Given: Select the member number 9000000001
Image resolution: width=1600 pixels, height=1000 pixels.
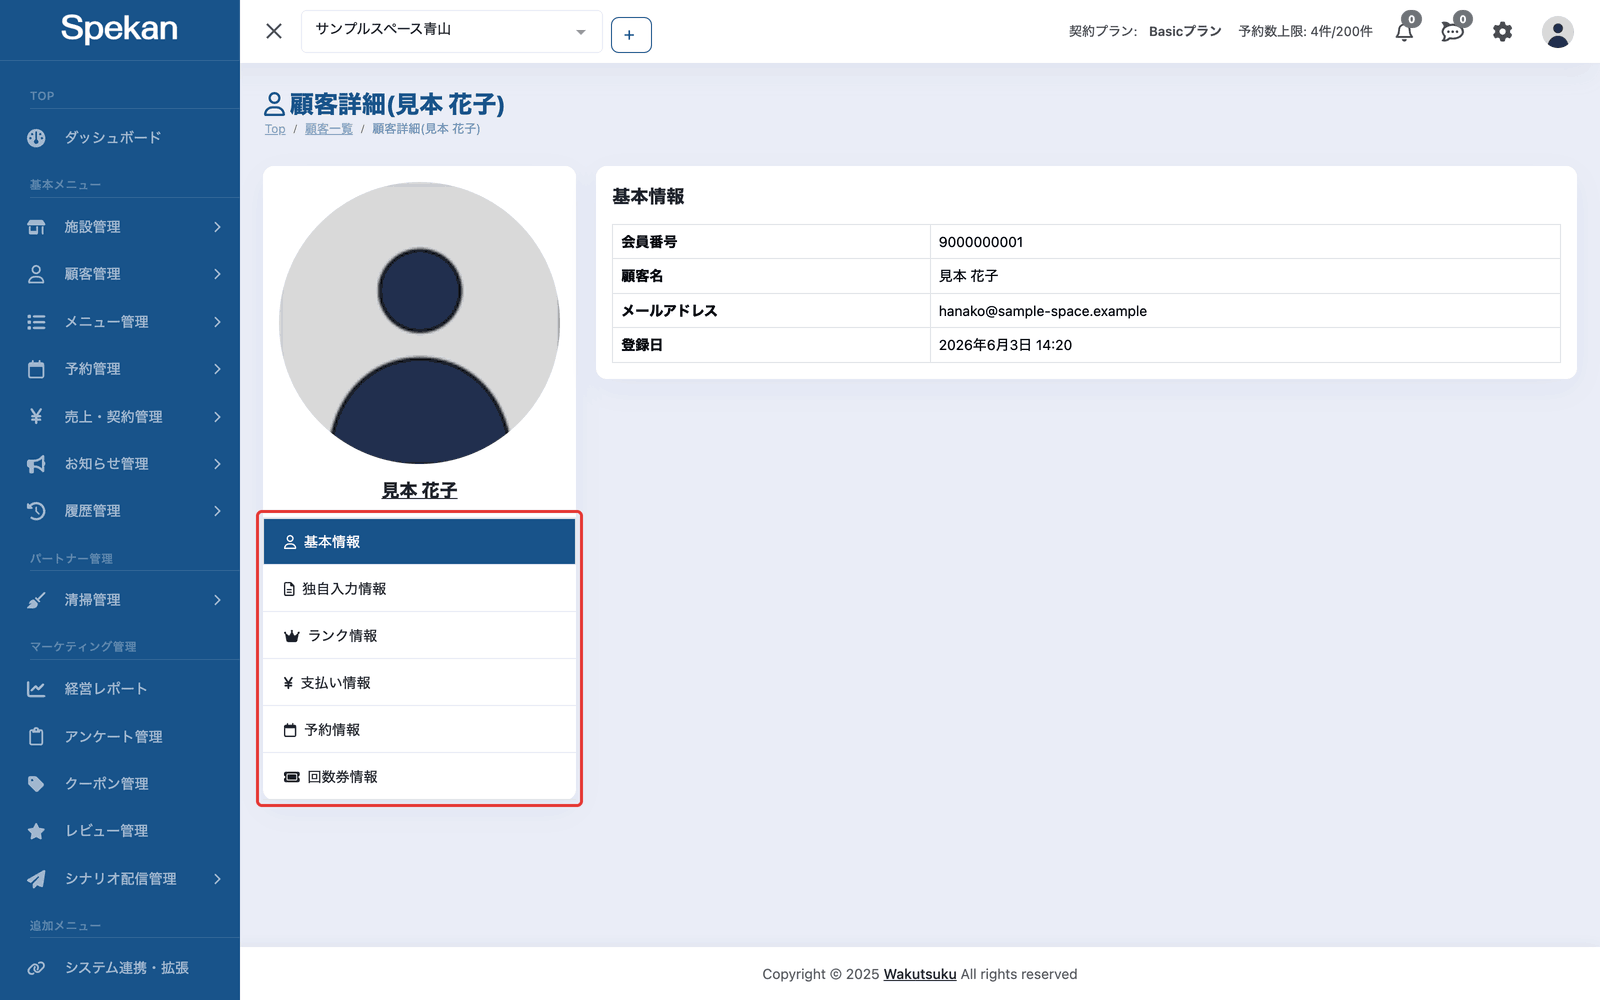Looking at the screenshot, I should [981, 242].
